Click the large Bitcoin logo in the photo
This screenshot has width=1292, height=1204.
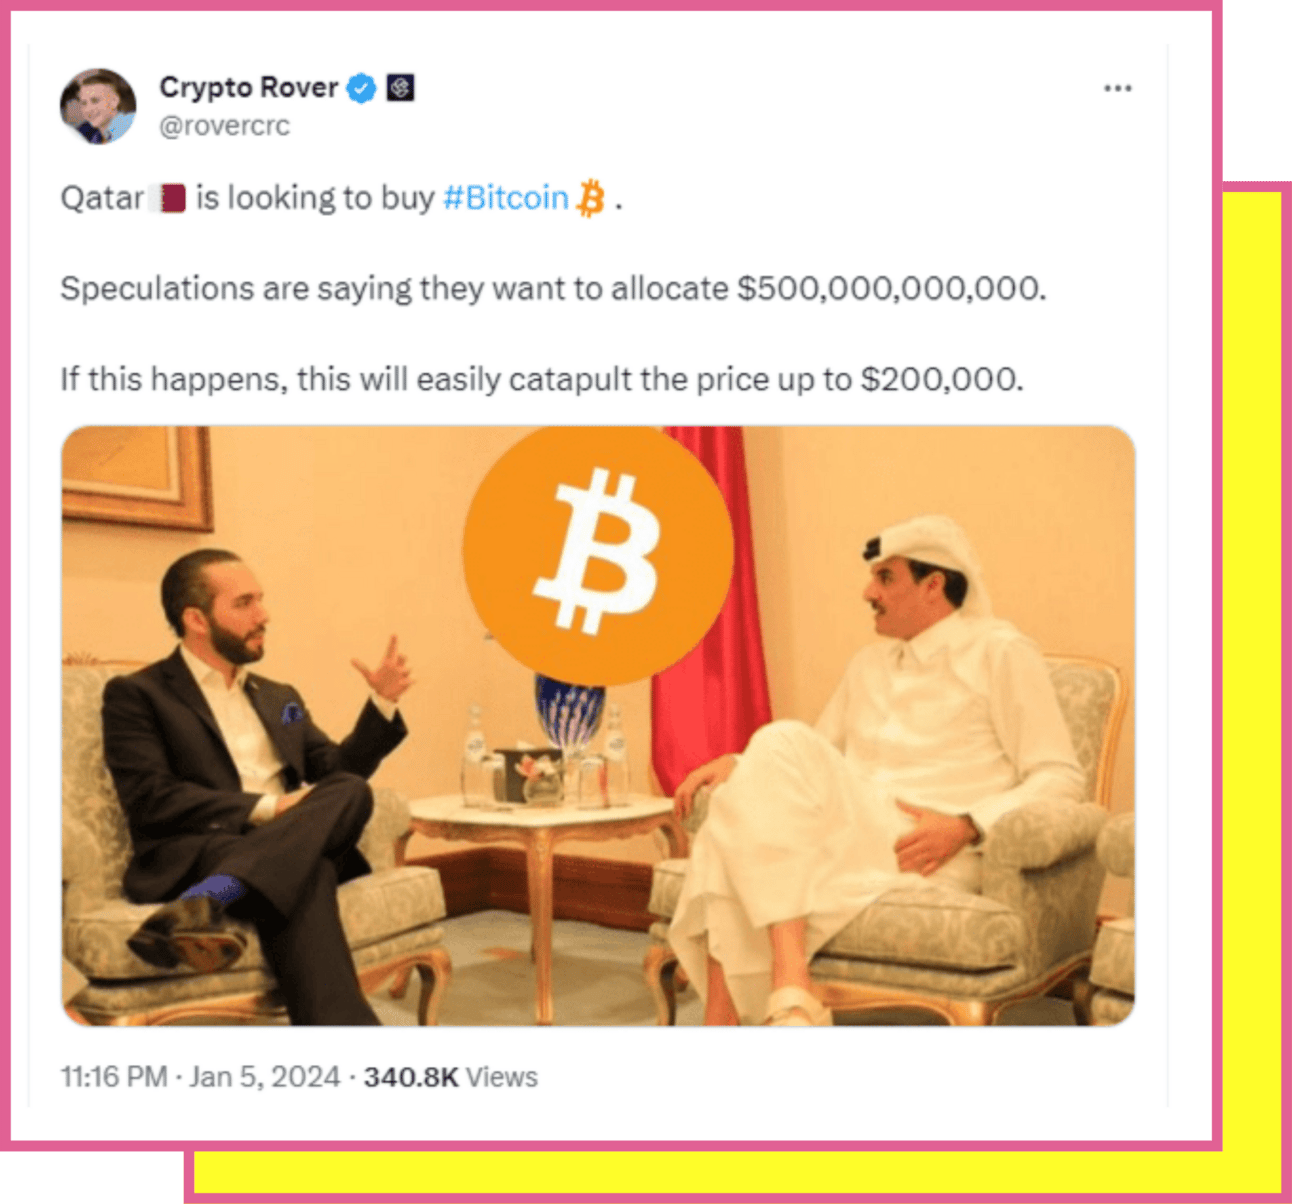[x=598, y=553]
